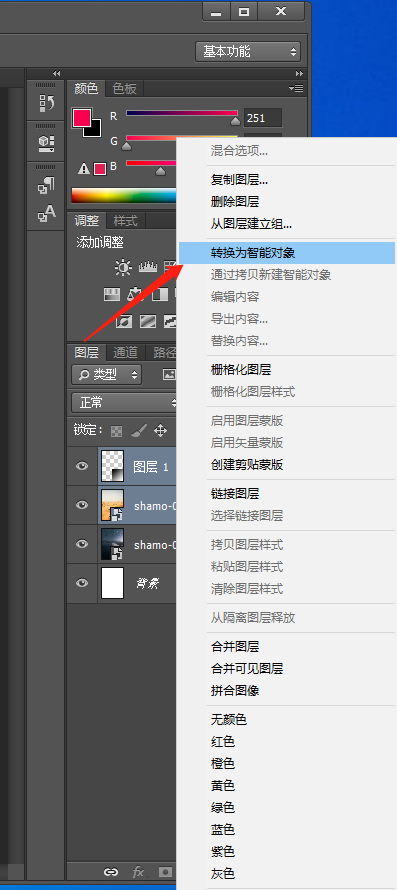The height and width of the screenshot is (890, 397).
Task: Hide 图层 1 layer via its eye icon
Action: [82, 466]
